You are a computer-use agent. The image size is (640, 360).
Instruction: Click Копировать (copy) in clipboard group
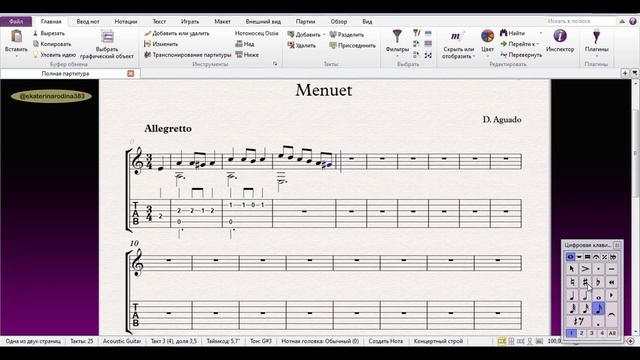52,44
